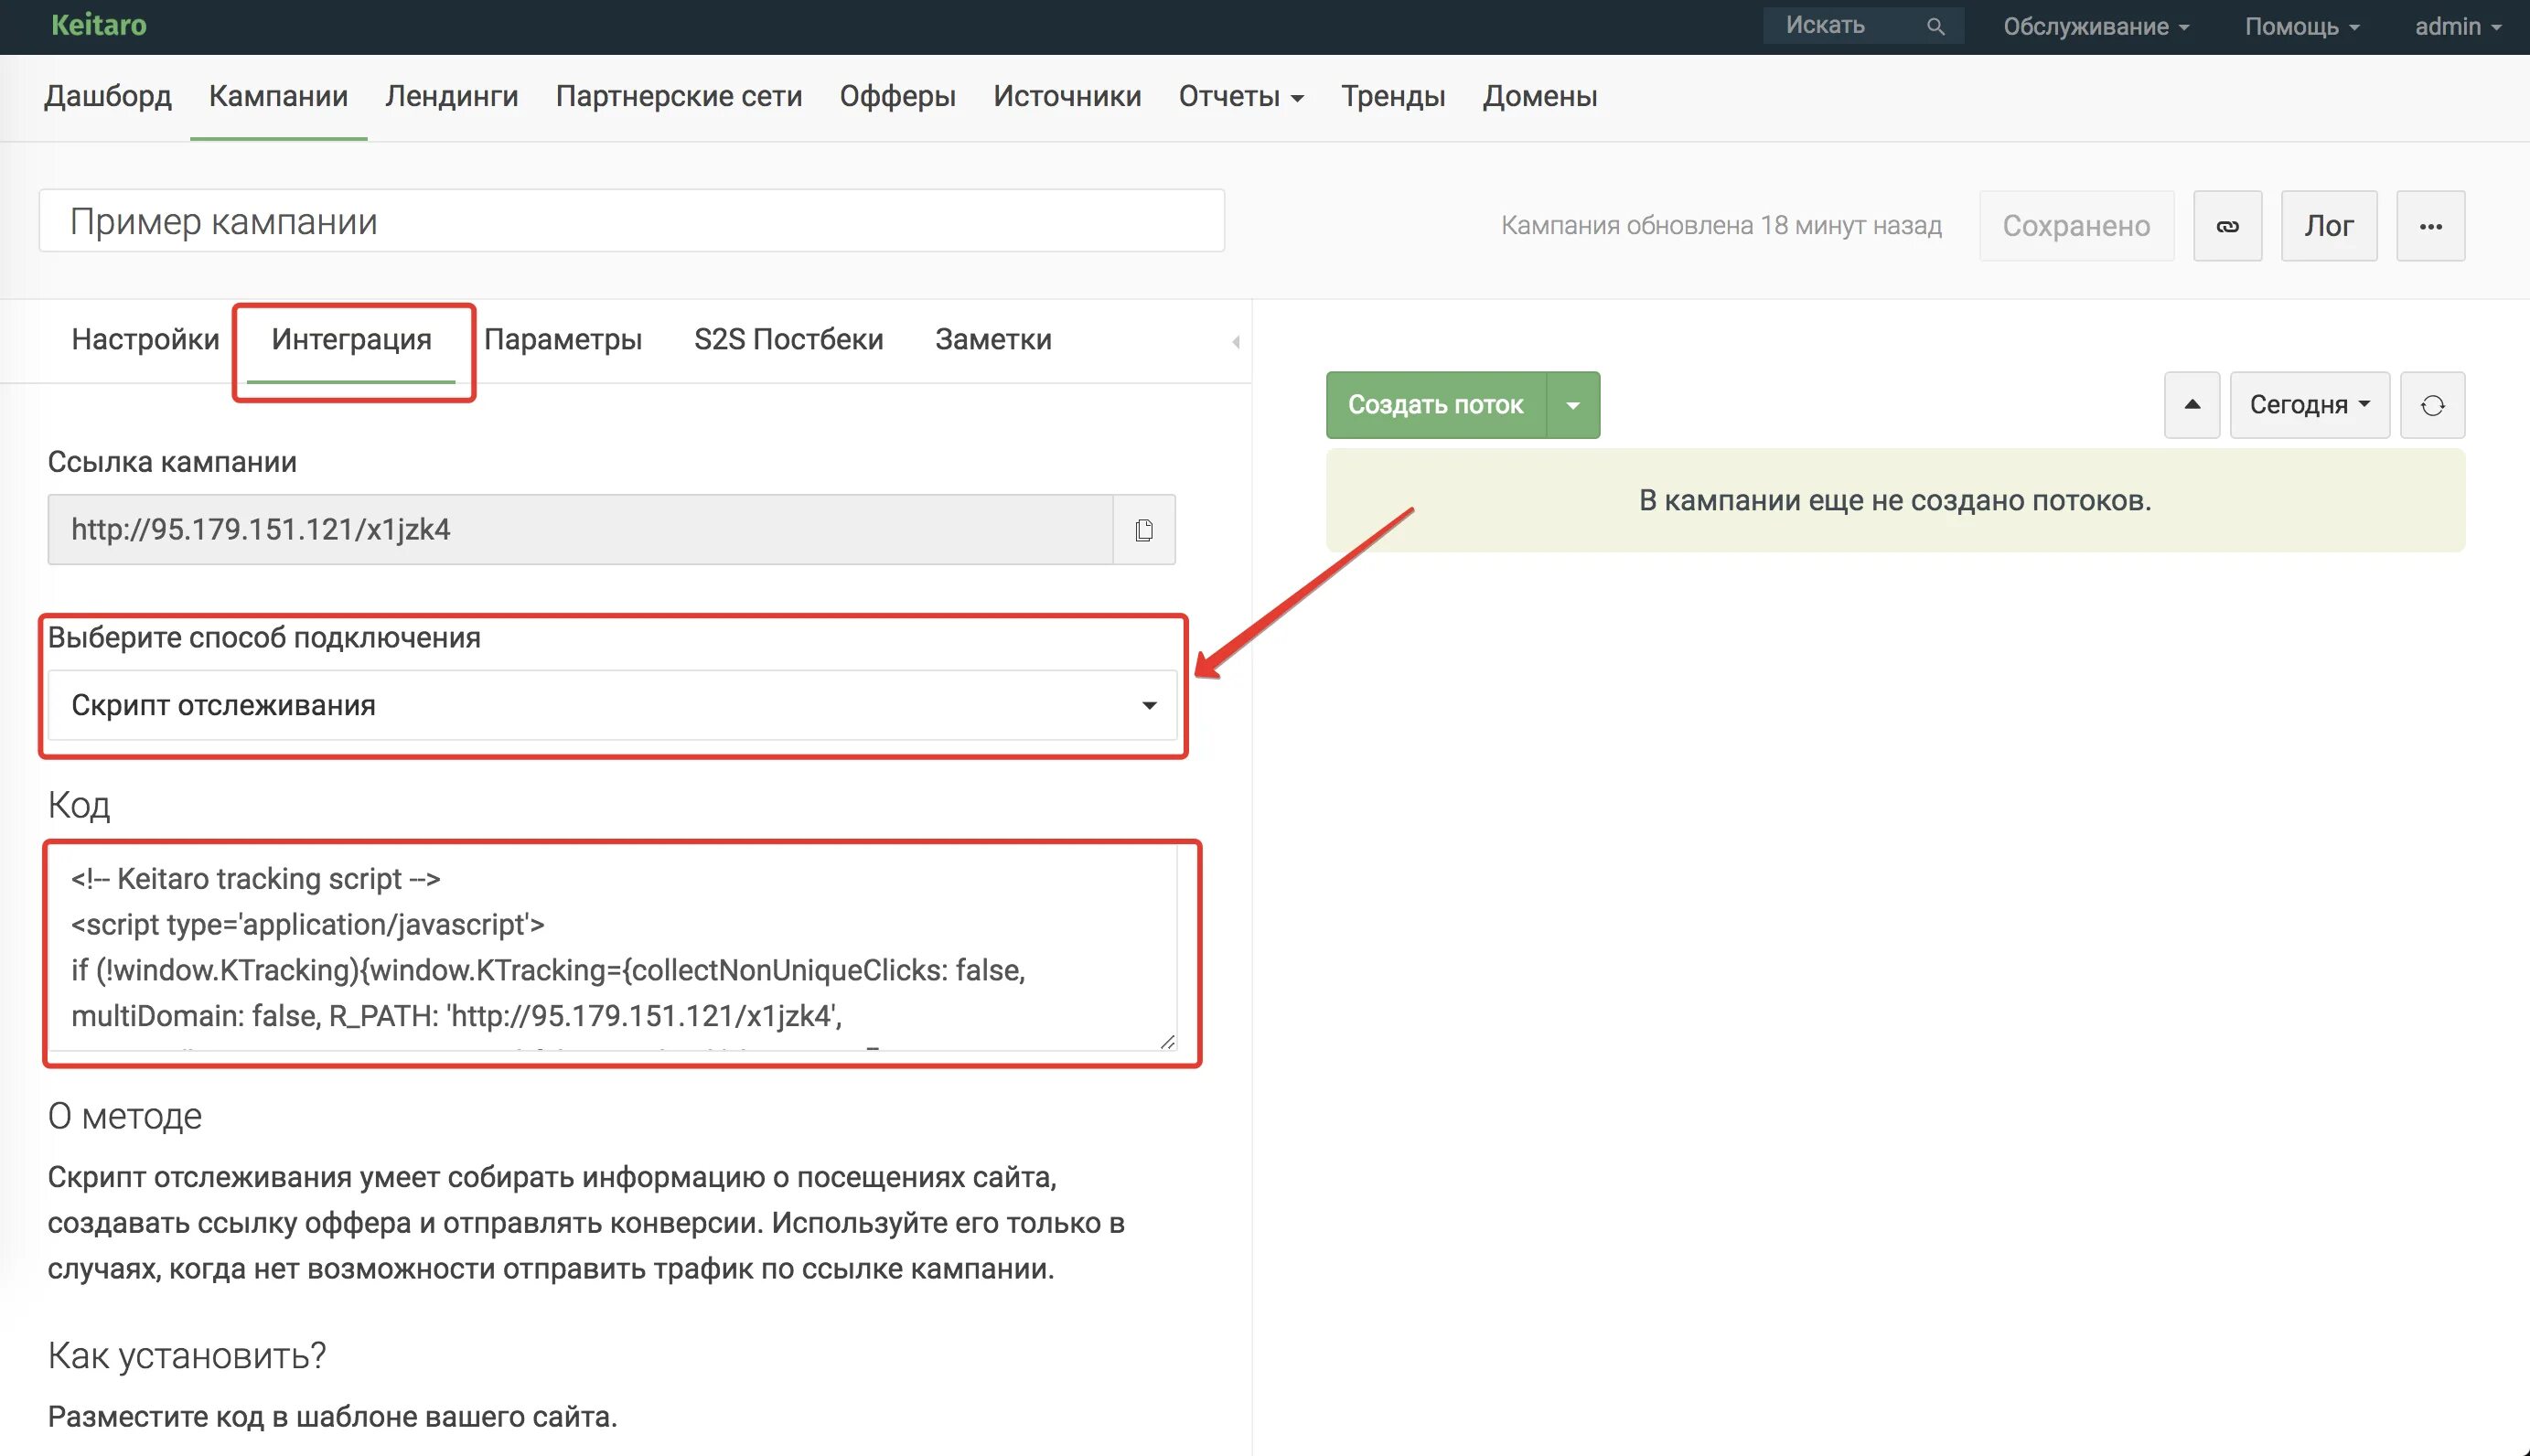Expand the Сегодня date range dropdown

click(2309, 405)
